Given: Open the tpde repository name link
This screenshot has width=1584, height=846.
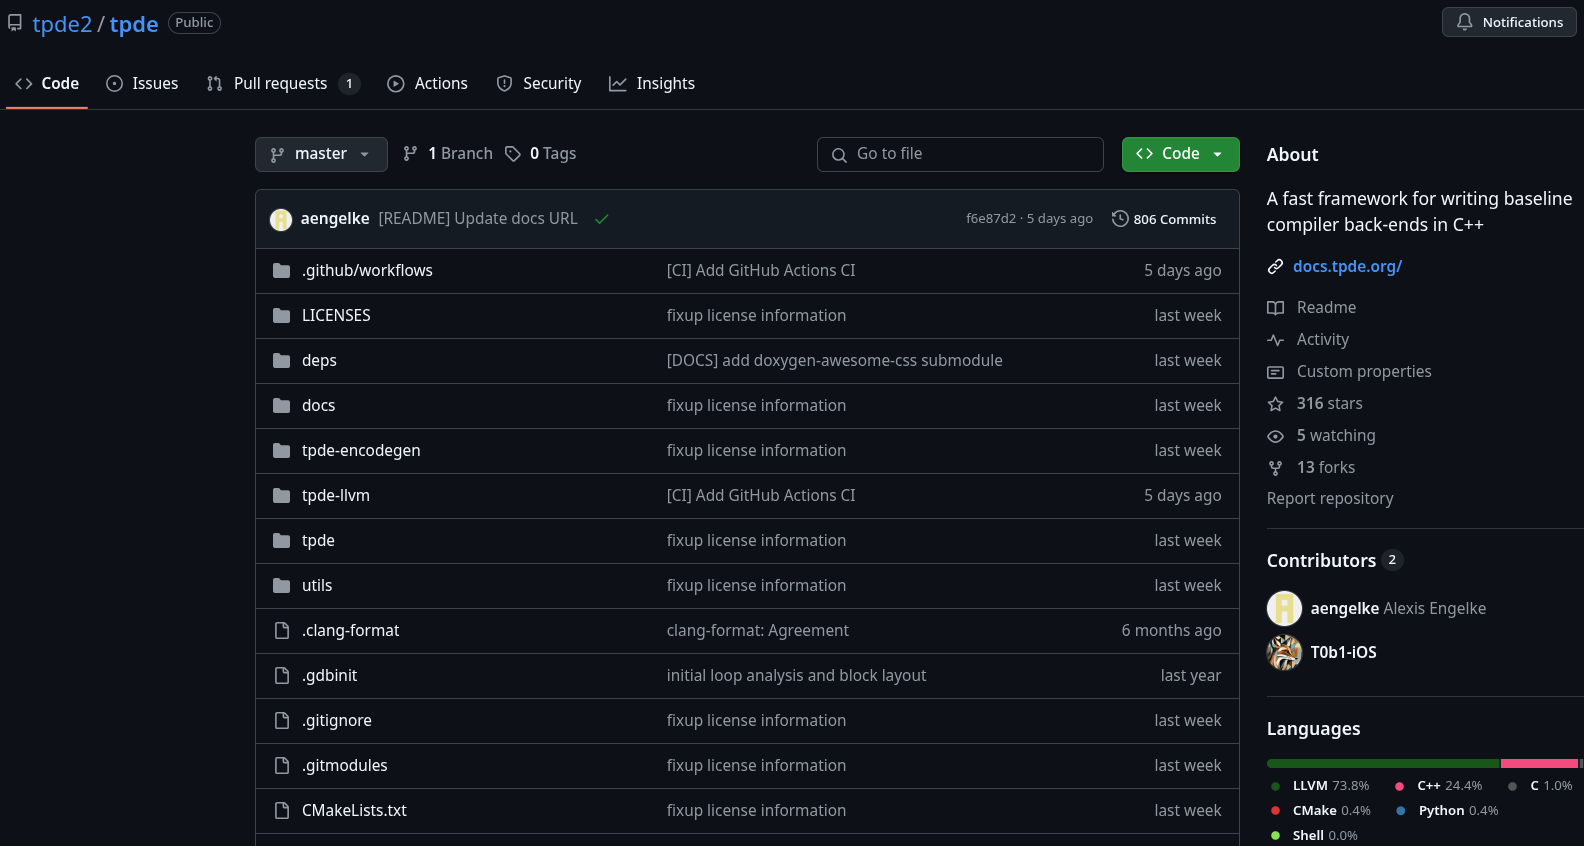Looking at the screenshot, I should tap(134, 24).
